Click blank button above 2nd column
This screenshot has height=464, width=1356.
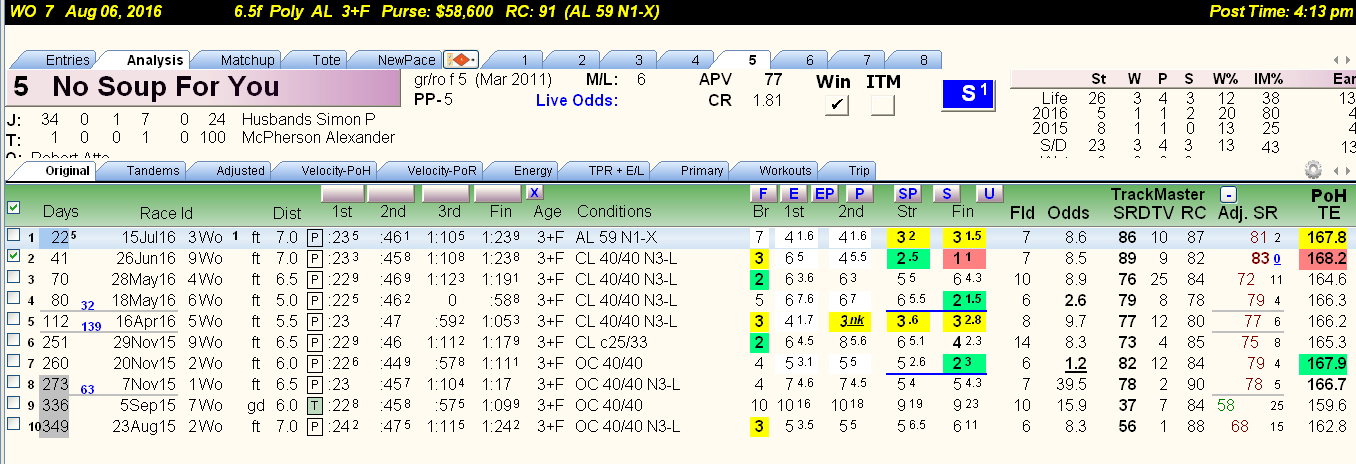tap(392, 193)
